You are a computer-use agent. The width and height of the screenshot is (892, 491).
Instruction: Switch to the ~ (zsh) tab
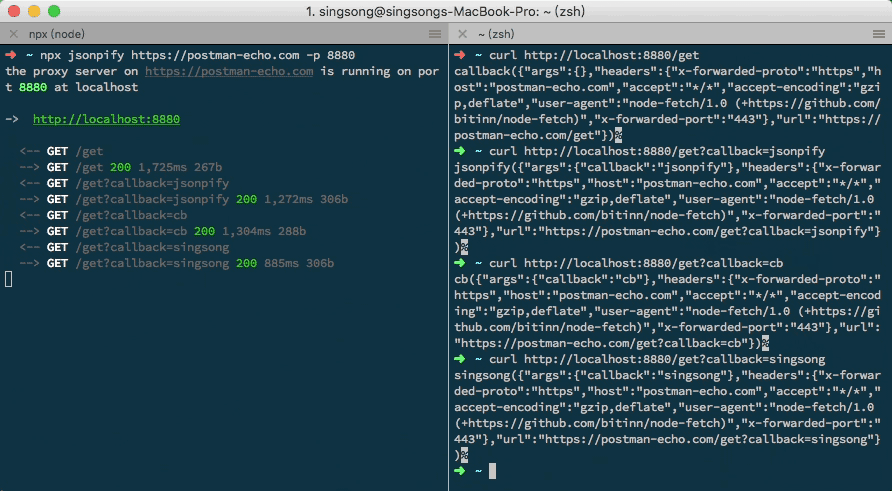click(496, 34)
